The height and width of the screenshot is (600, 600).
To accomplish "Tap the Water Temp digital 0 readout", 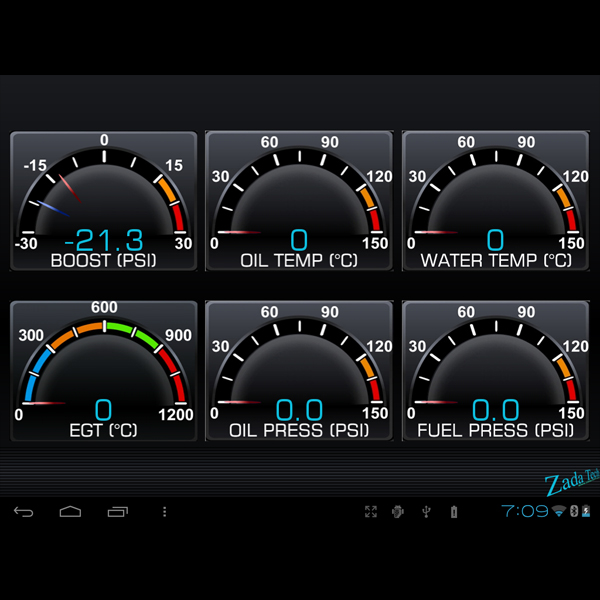I will click(x=495, y=240).
